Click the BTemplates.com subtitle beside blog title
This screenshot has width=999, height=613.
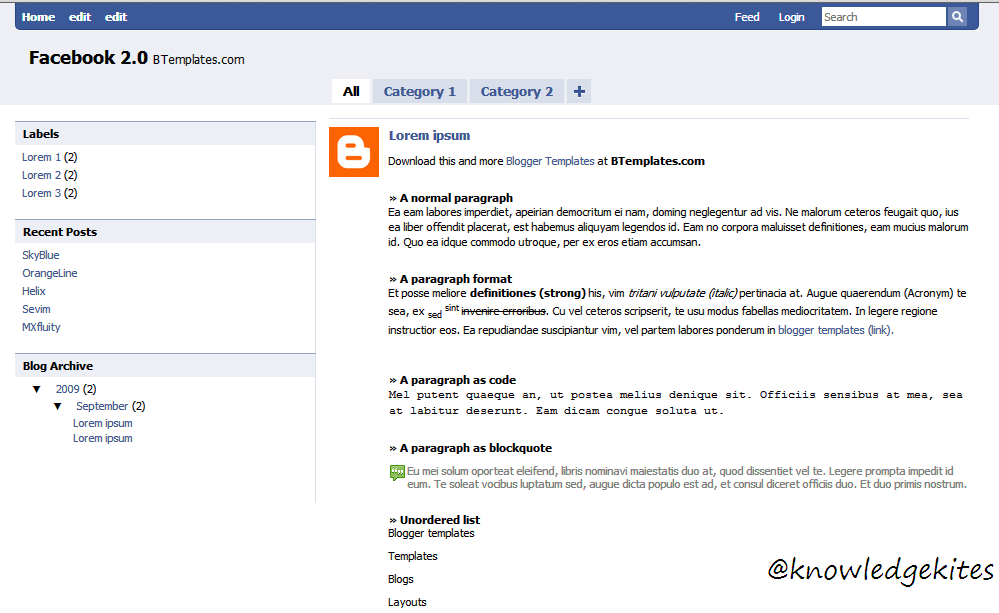[199, 60]
